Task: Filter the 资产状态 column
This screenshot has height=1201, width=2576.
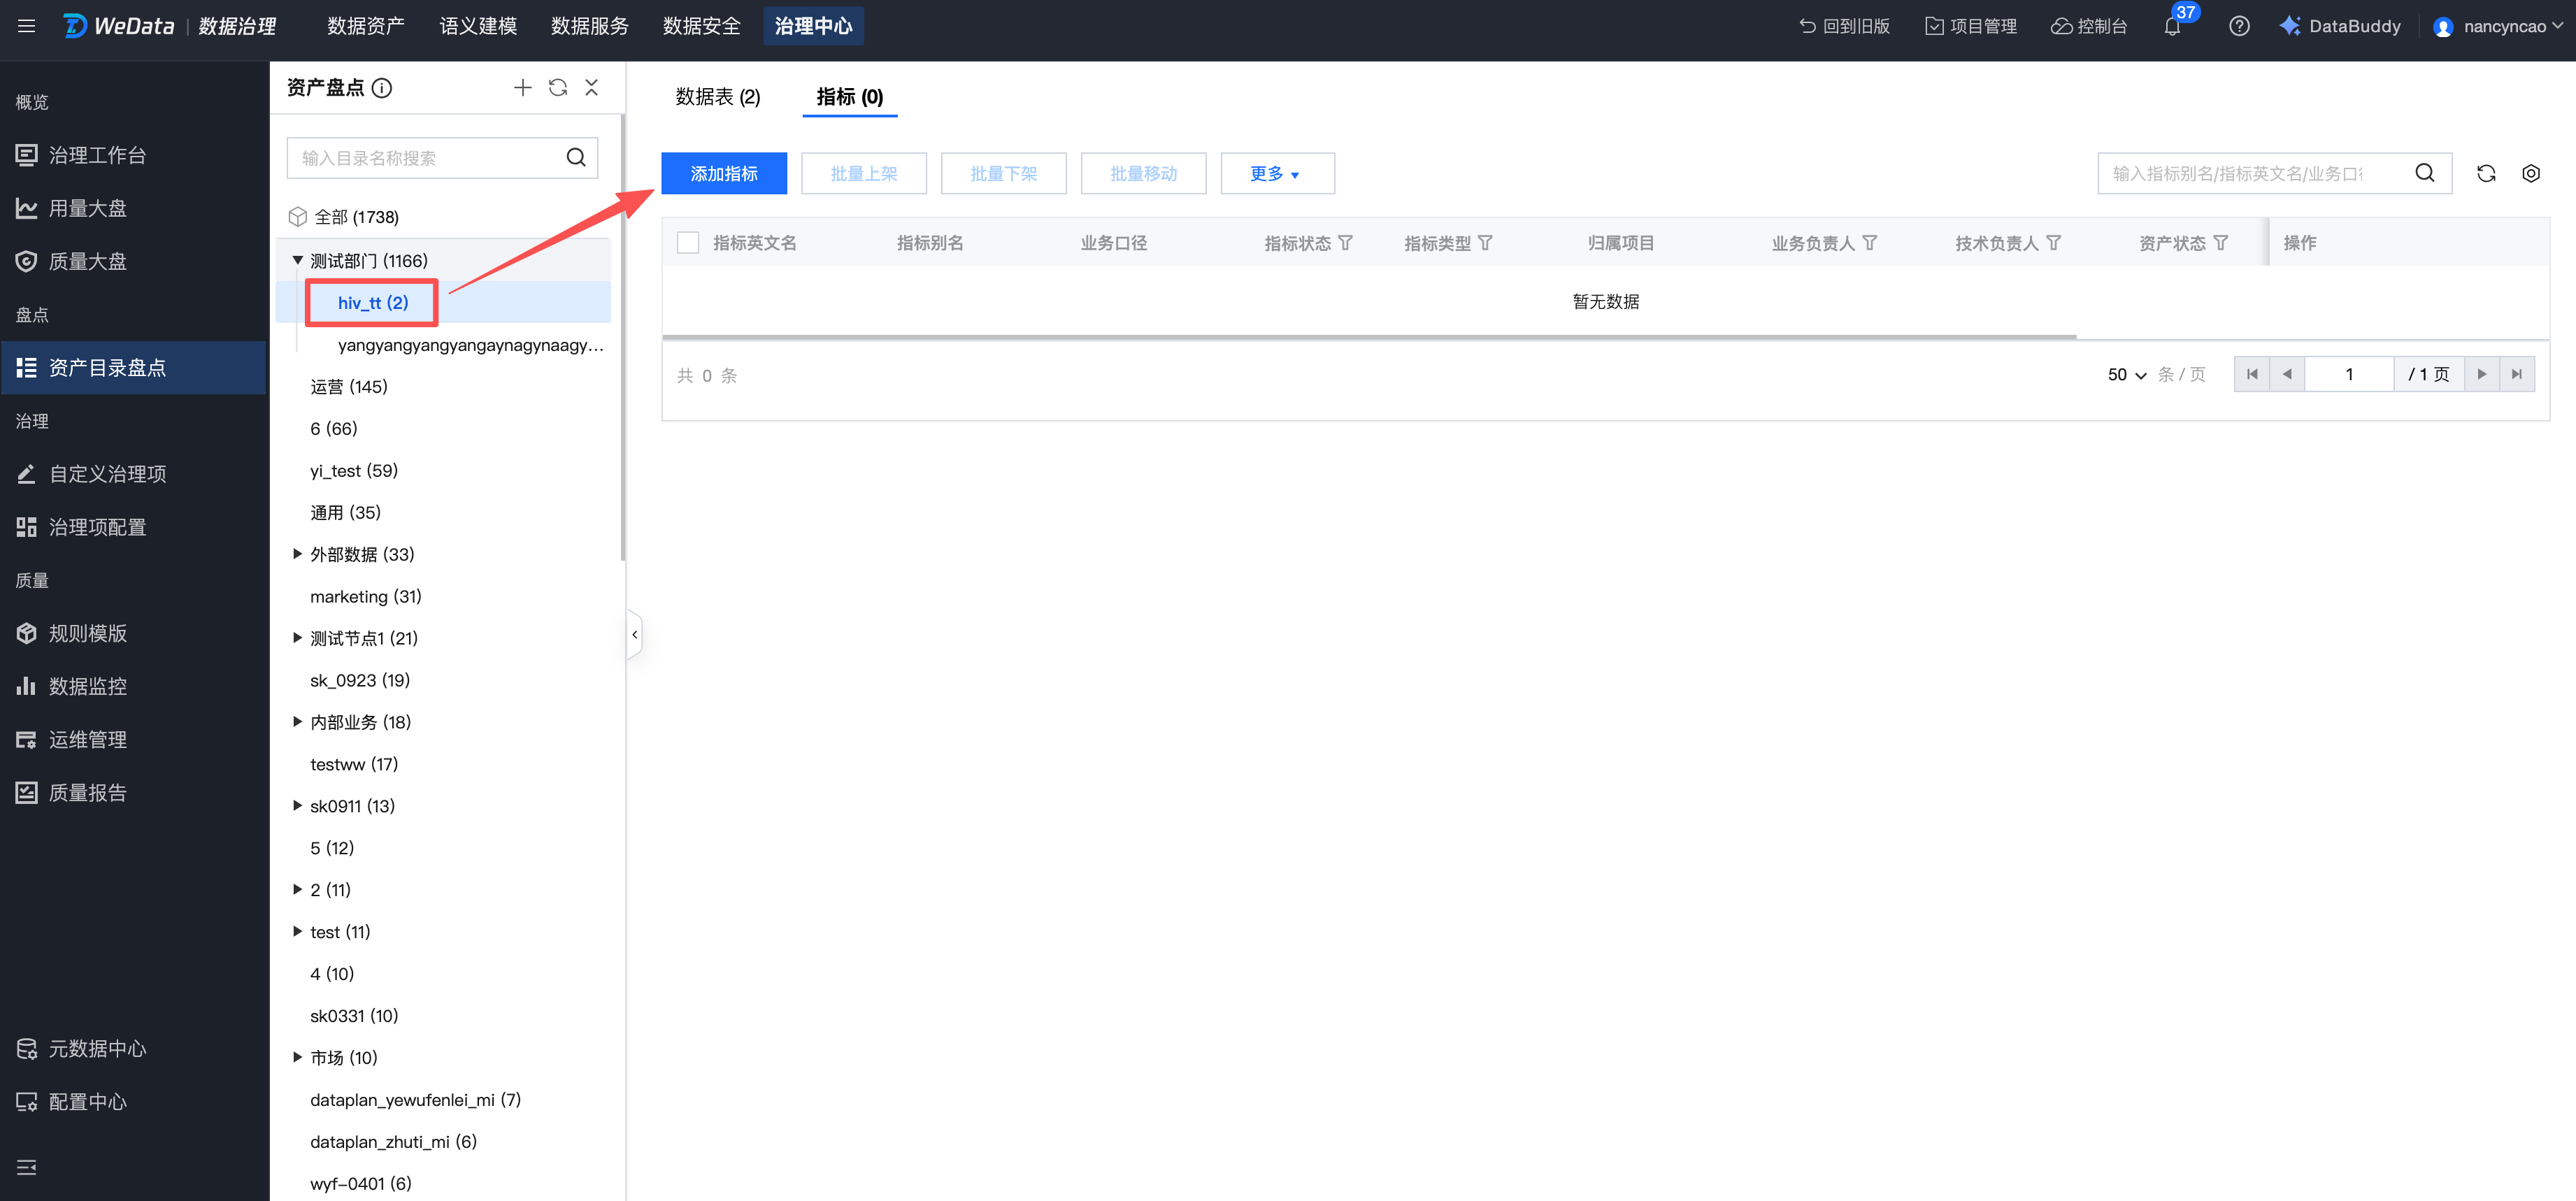Action: point(2220,243)
